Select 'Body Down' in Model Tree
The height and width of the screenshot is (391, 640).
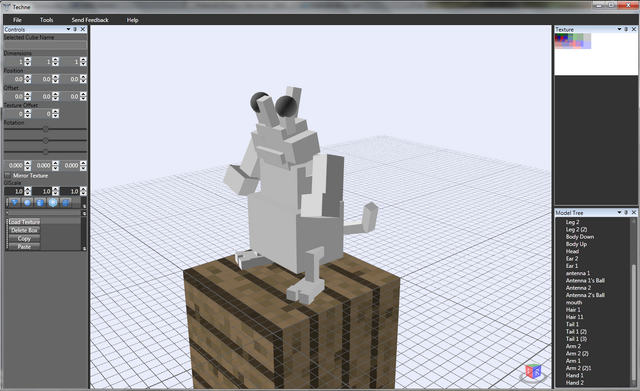coord(580,237)
